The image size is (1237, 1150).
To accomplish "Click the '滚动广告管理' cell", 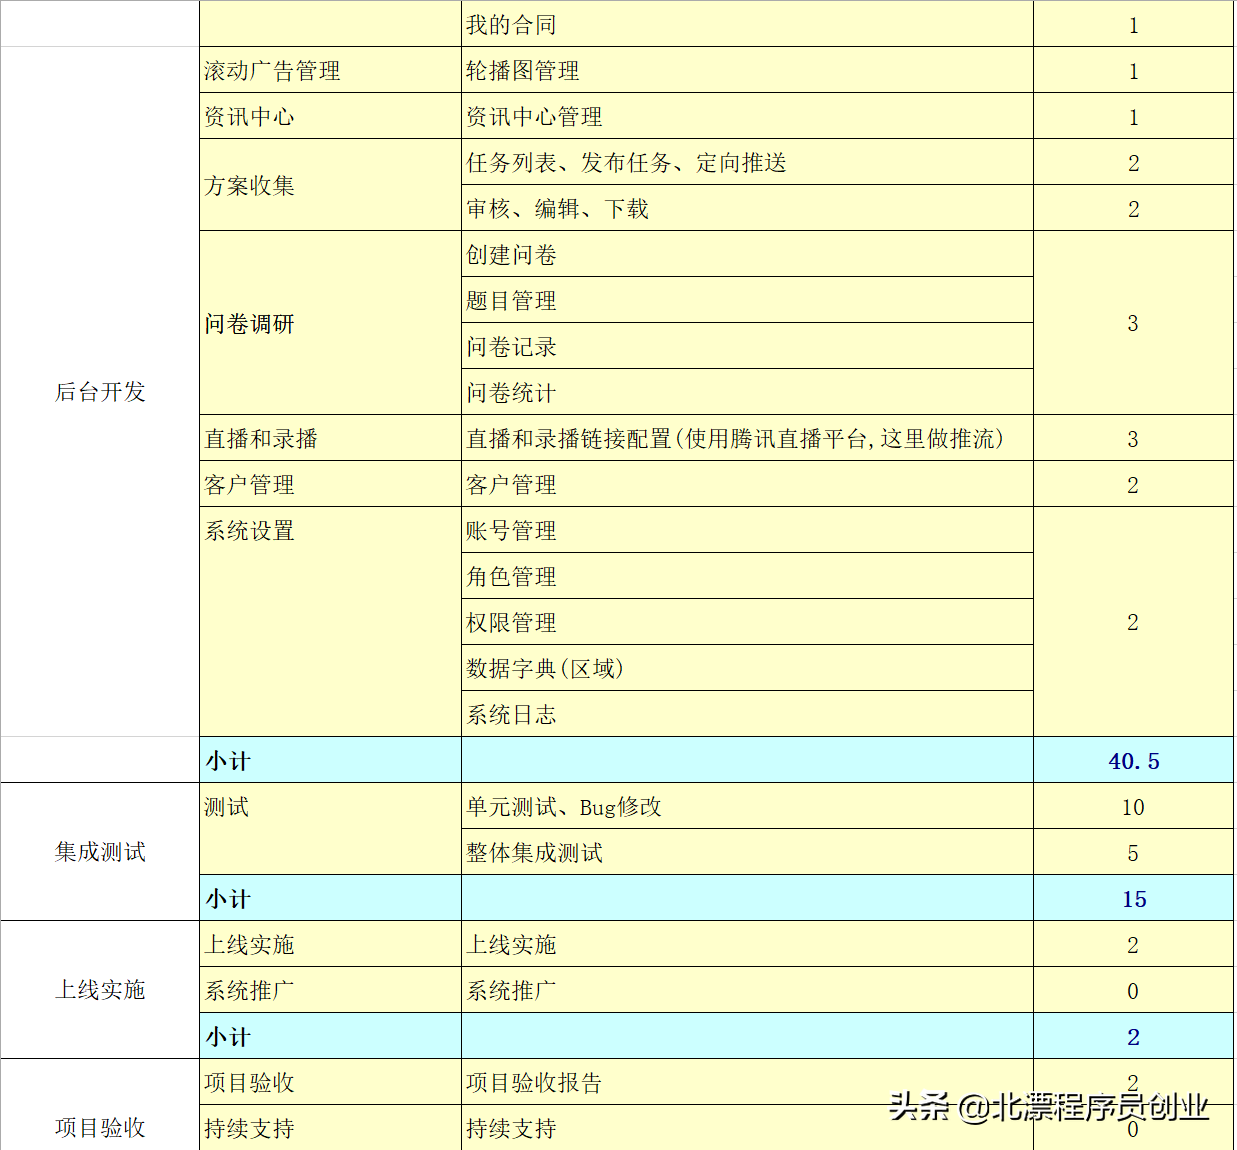I will pyautogui.click(x=330, y=70).
